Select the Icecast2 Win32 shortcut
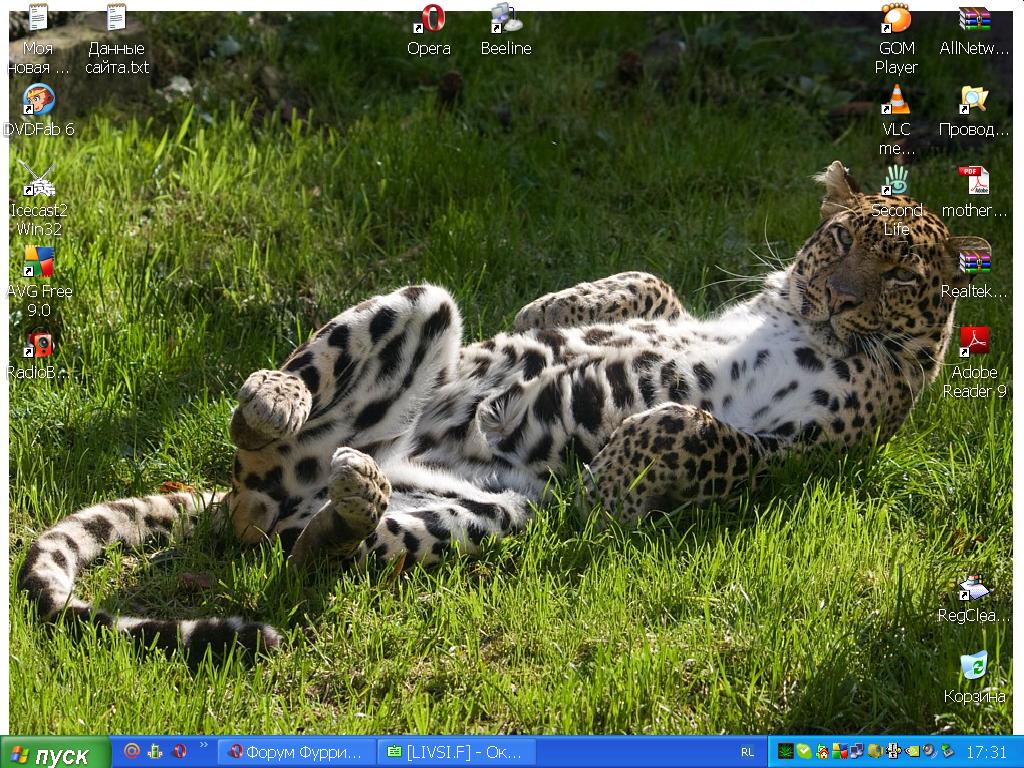Screen dimensions: 1024x768 coord(39,182)
